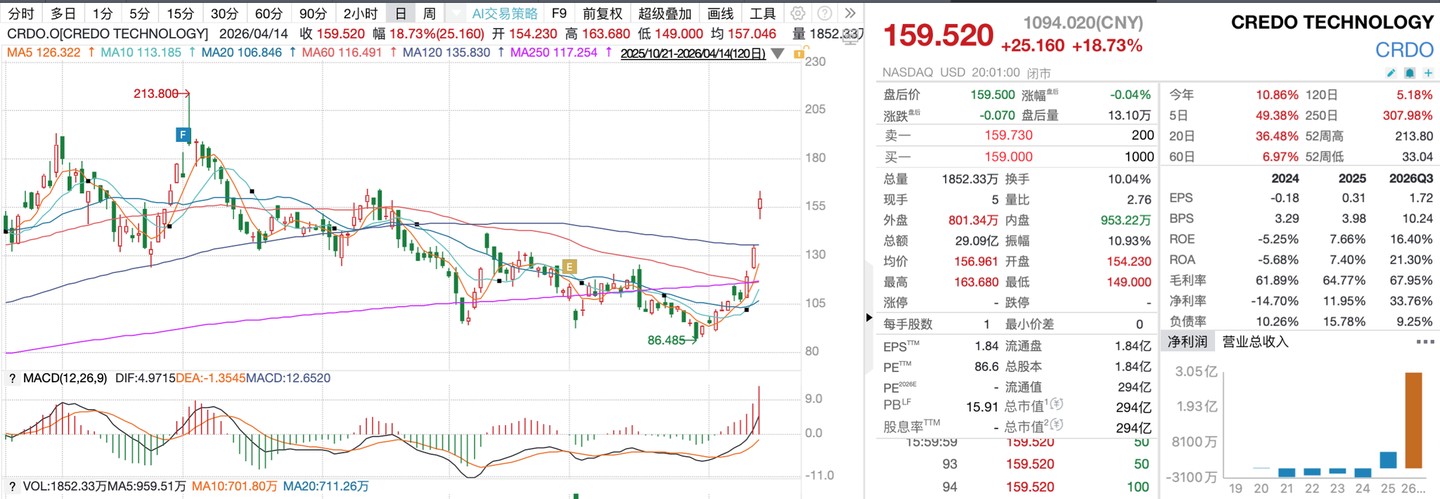Image resolution: width=1440 pixels, height=499 pixels.
Task: Open 工具 tools menu
Action: [x=763, y=14]
